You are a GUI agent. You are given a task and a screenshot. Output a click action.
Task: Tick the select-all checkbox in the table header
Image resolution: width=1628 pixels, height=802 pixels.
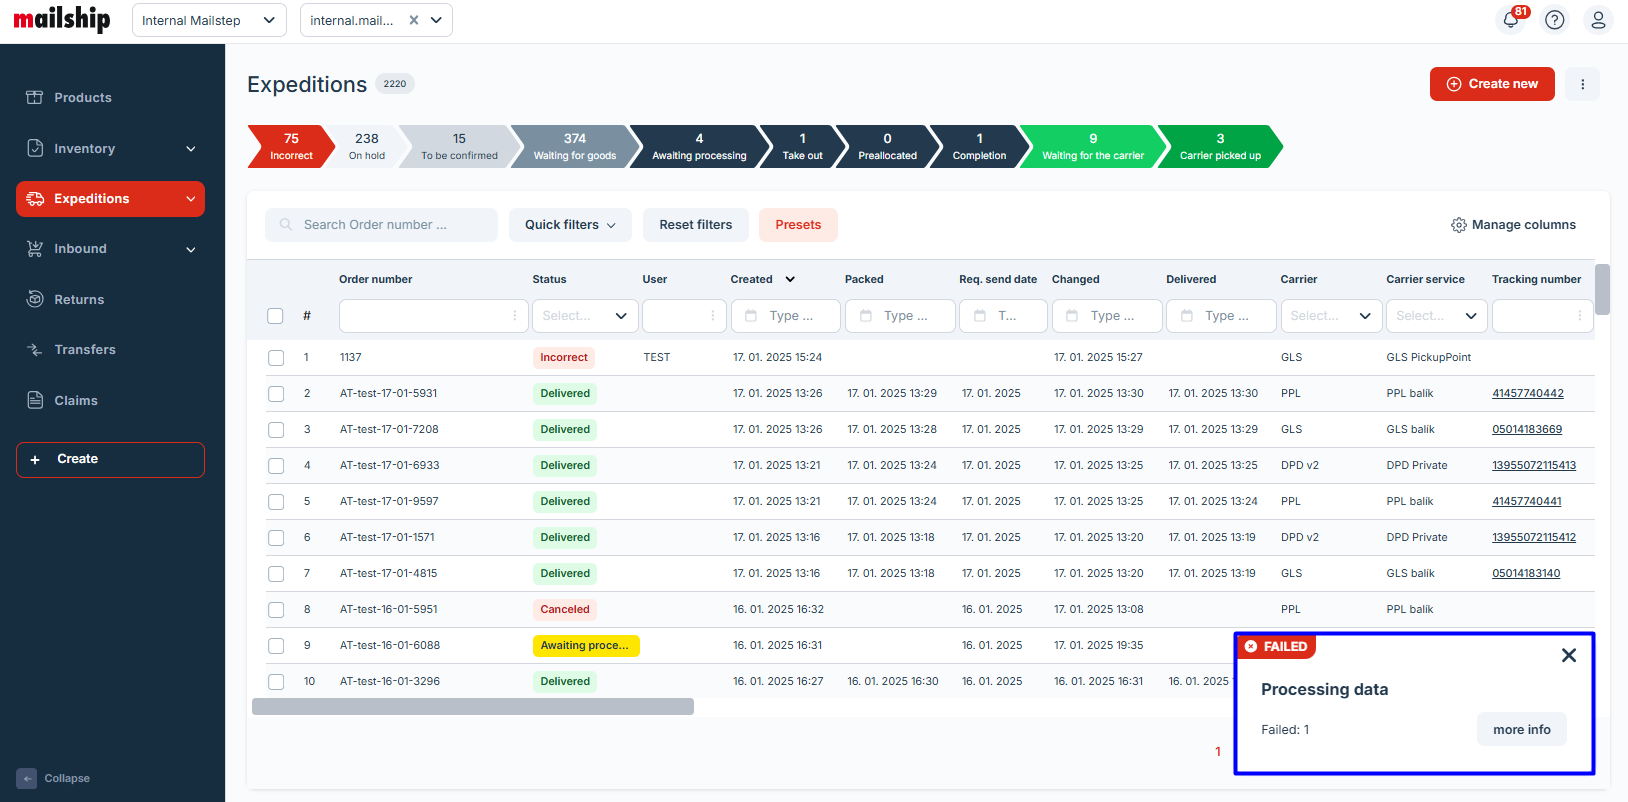tap(275, 316)
